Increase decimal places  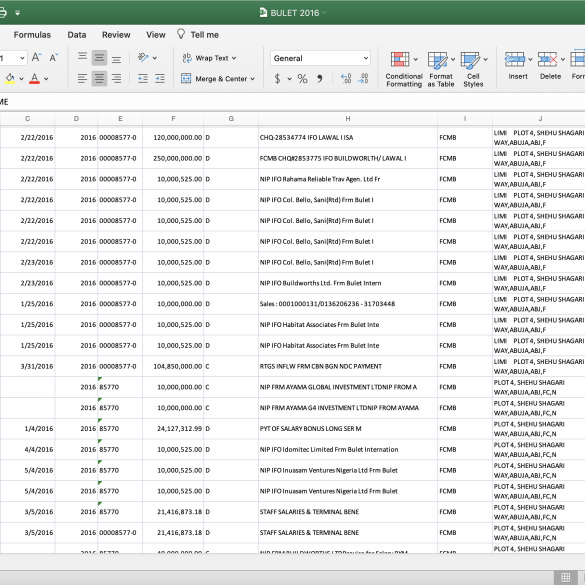point(346,78)
